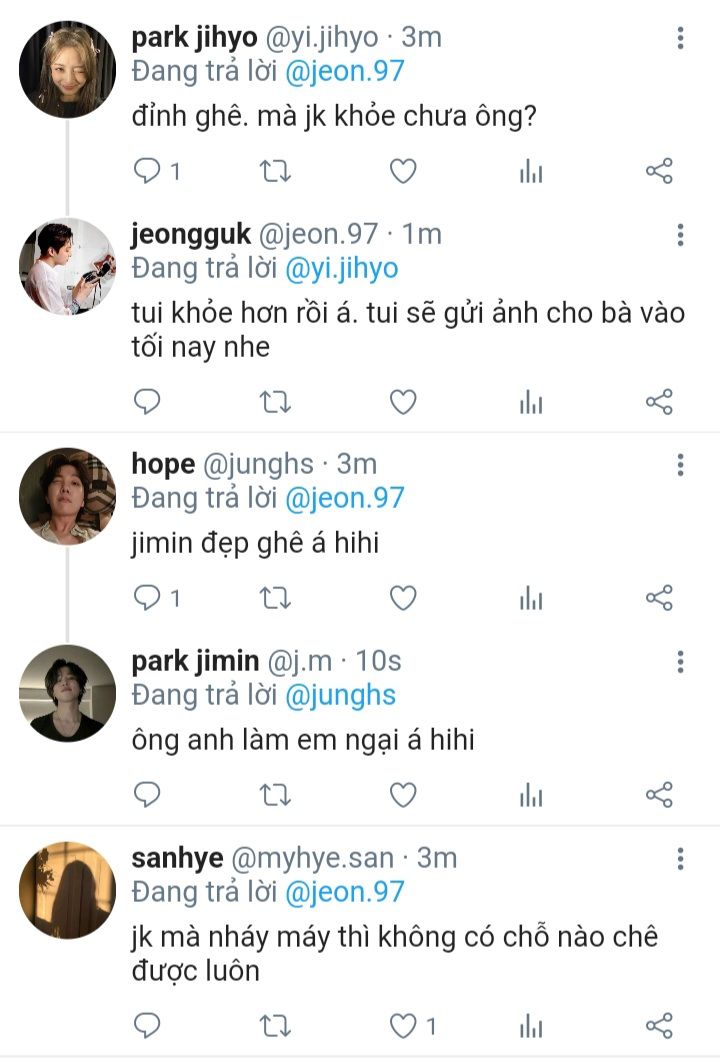
Task: Open more options for park jihyo's tweet
Action: pyautogui.click(x=680, y=39)
